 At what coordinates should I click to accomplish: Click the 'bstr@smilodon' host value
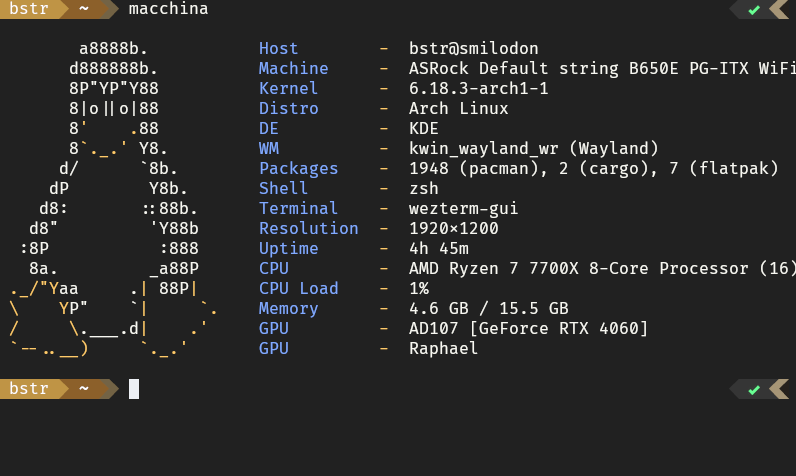tap(473, 48)
